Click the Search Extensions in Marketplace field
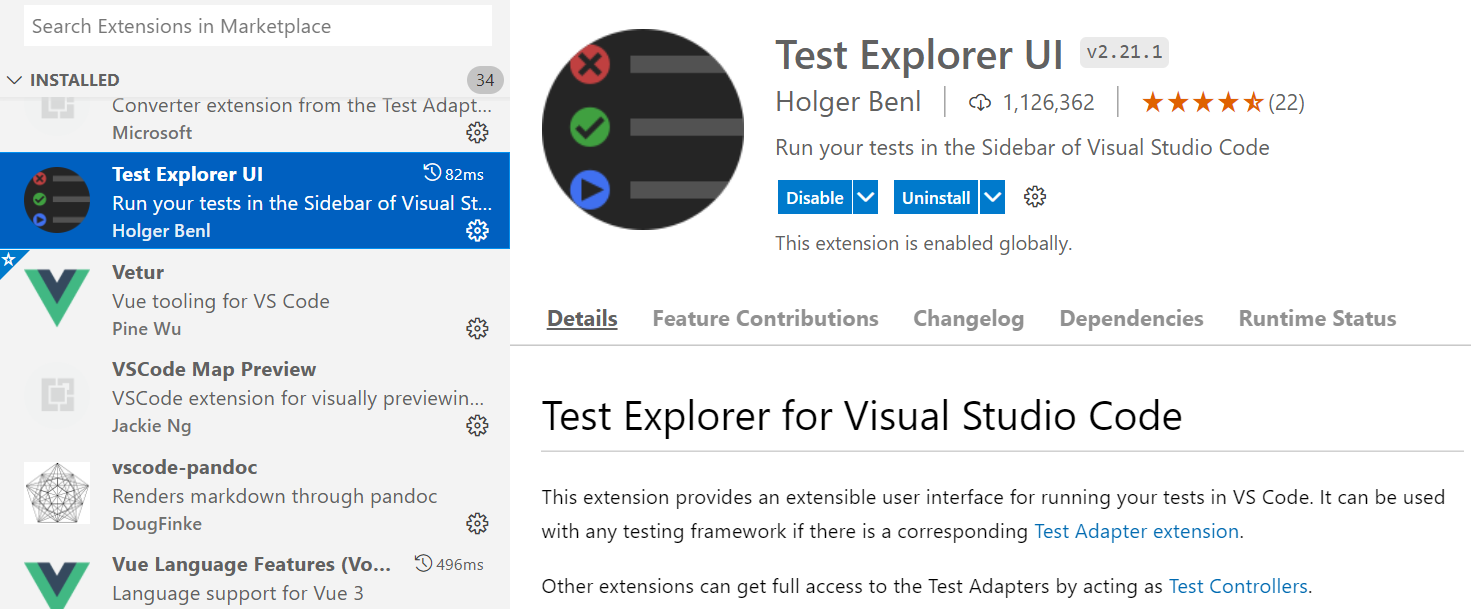The width and height of the screenshot is (1471, 609). pyautogui.click(x=257, y=25)
